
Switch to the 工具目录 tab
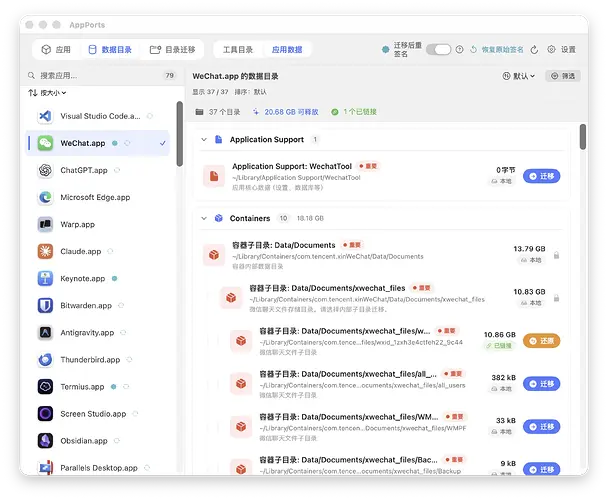point(238,50)
